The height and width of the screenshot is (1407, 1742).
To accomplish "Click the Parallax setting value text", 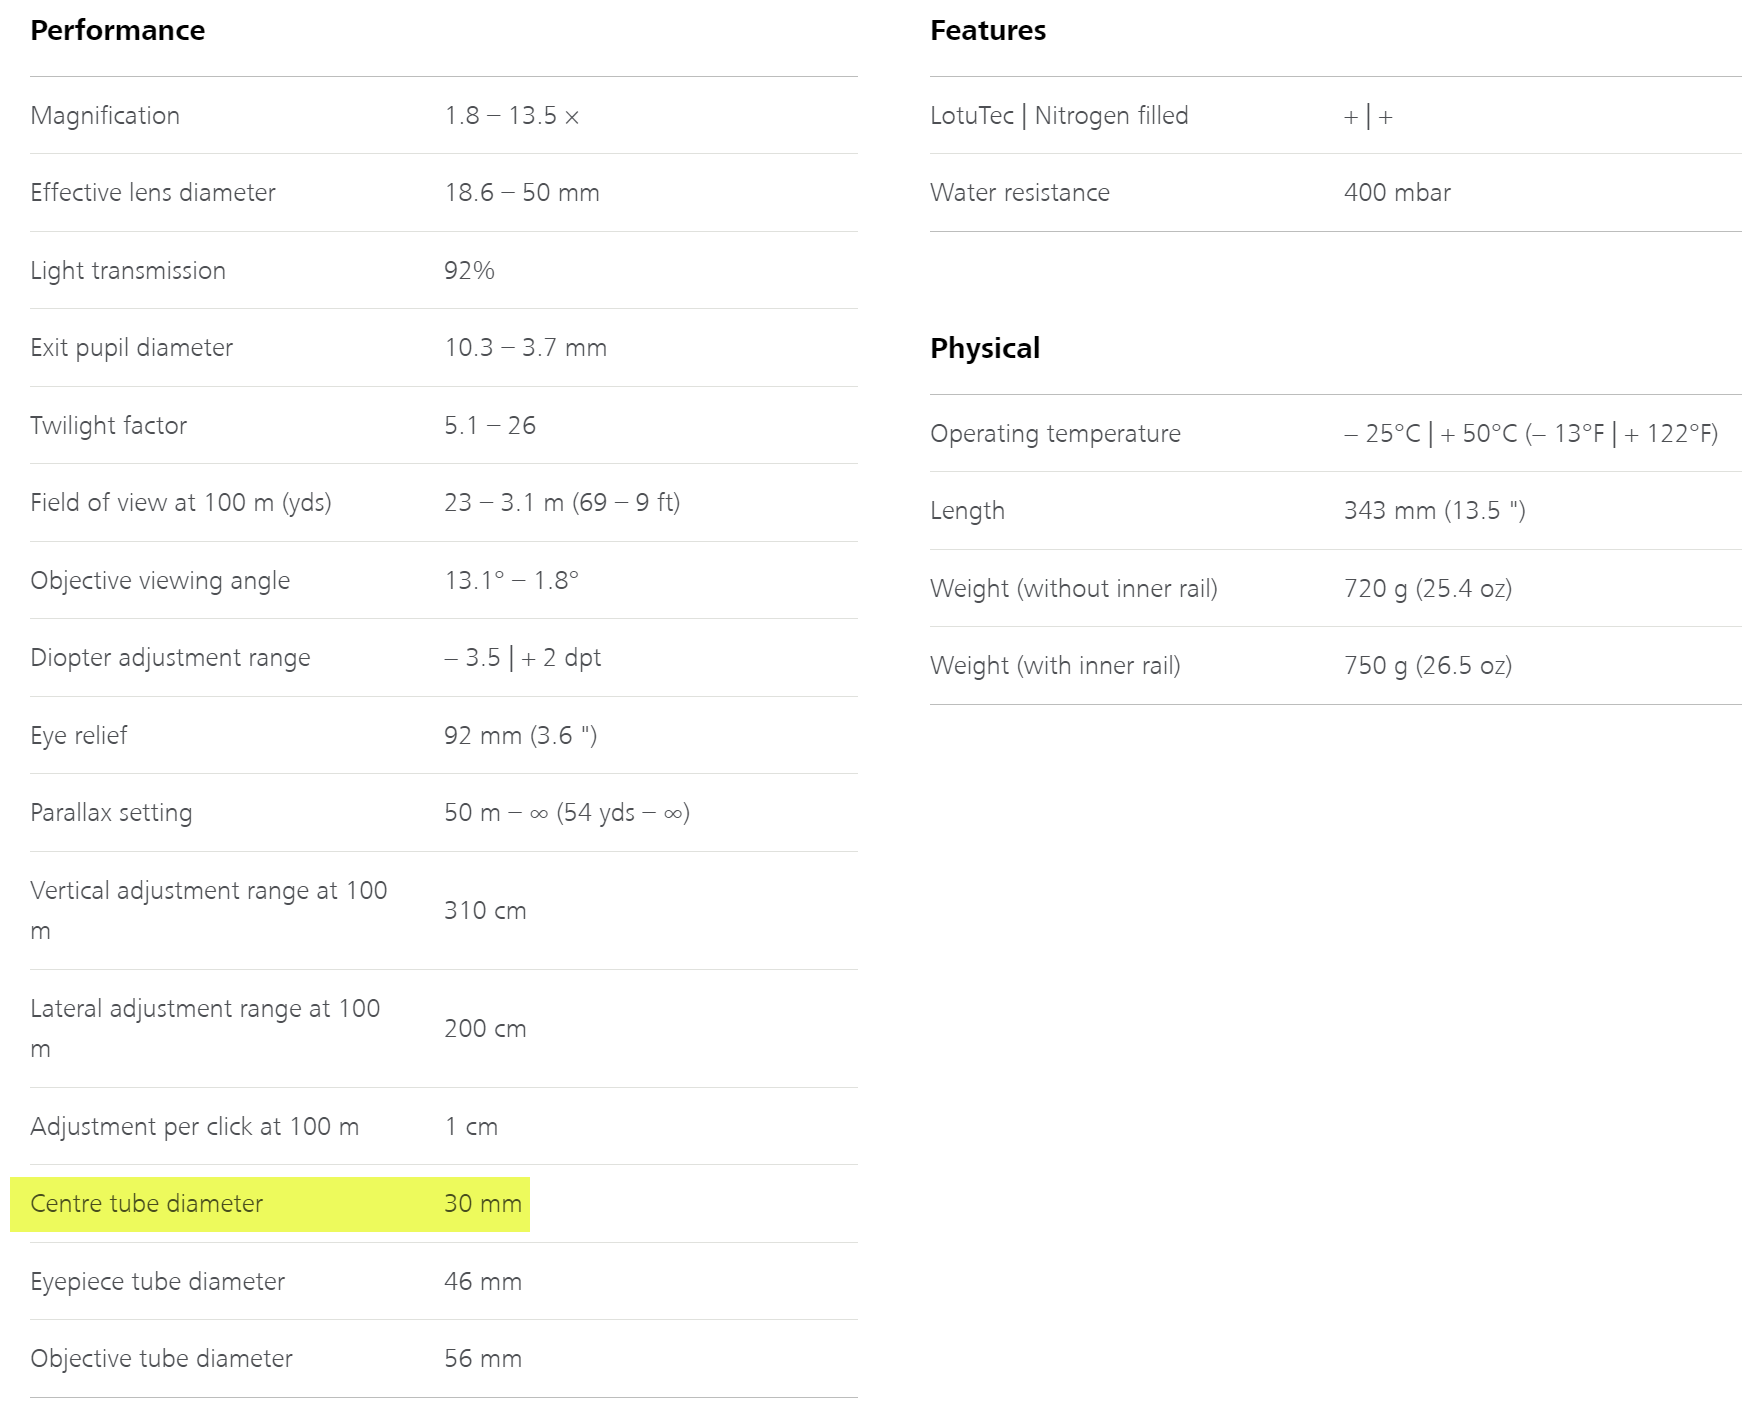I will (x=566, y=813).
